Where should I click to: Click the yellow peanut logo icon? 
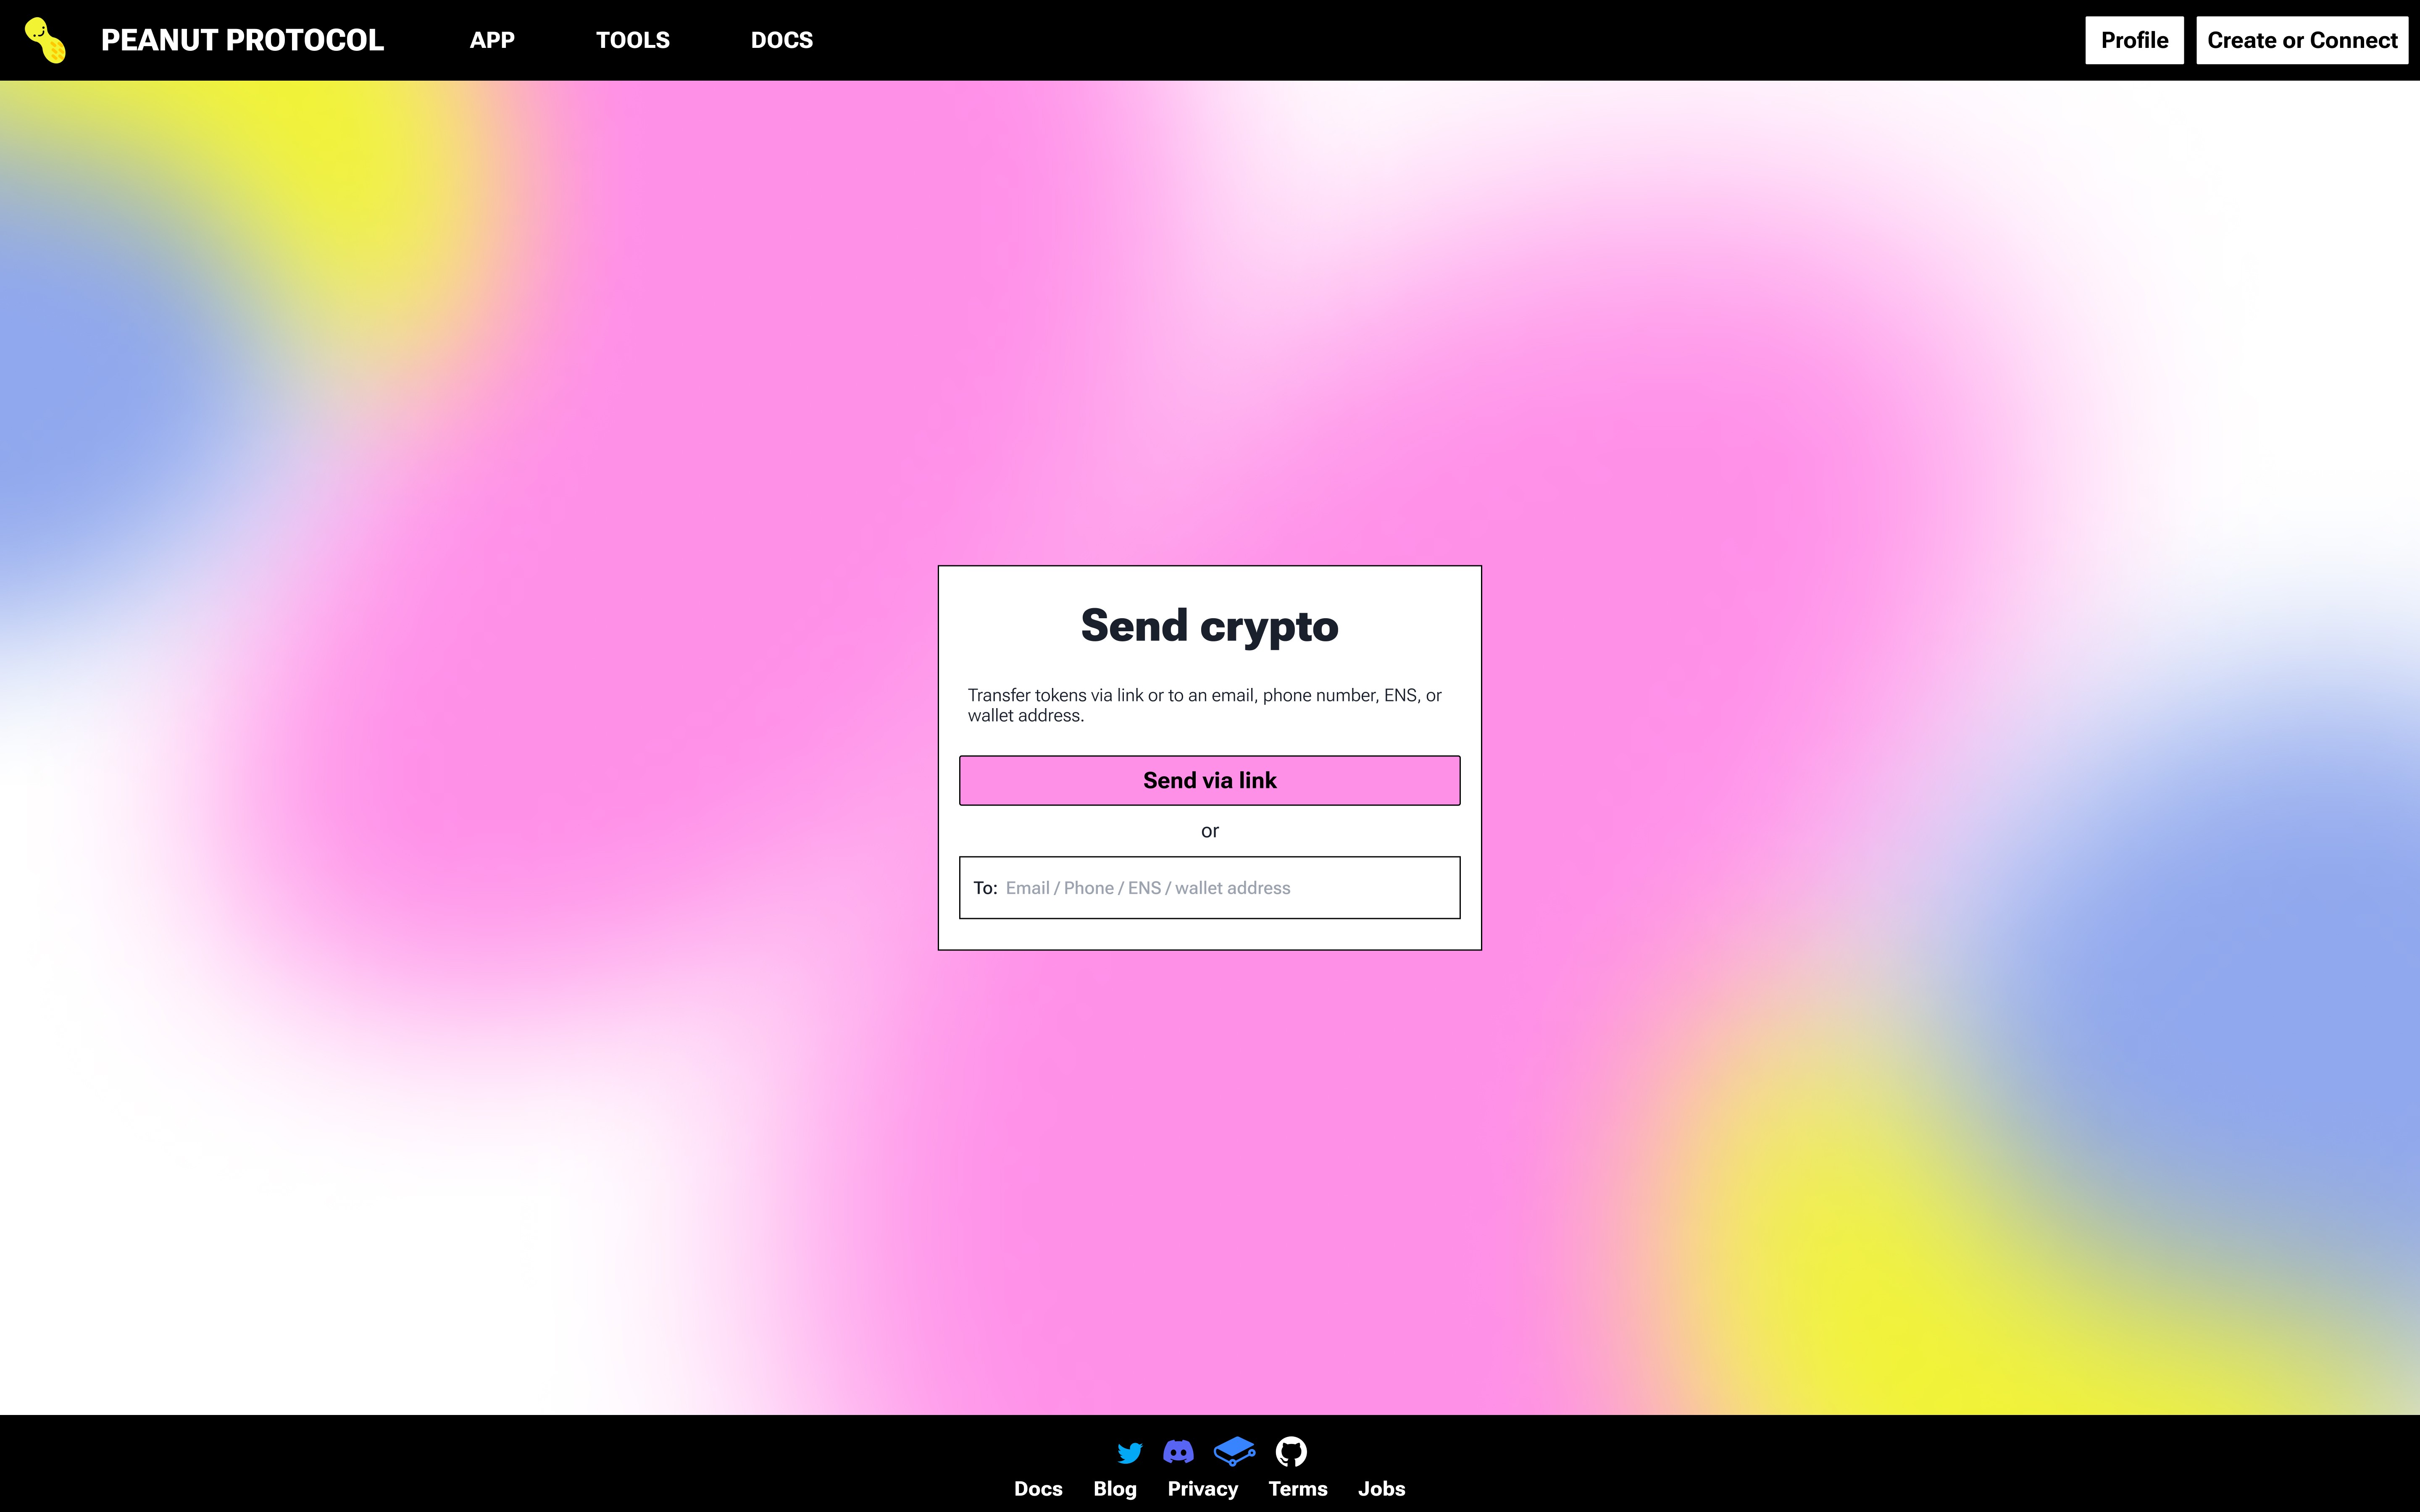click(x=45, y=40)
